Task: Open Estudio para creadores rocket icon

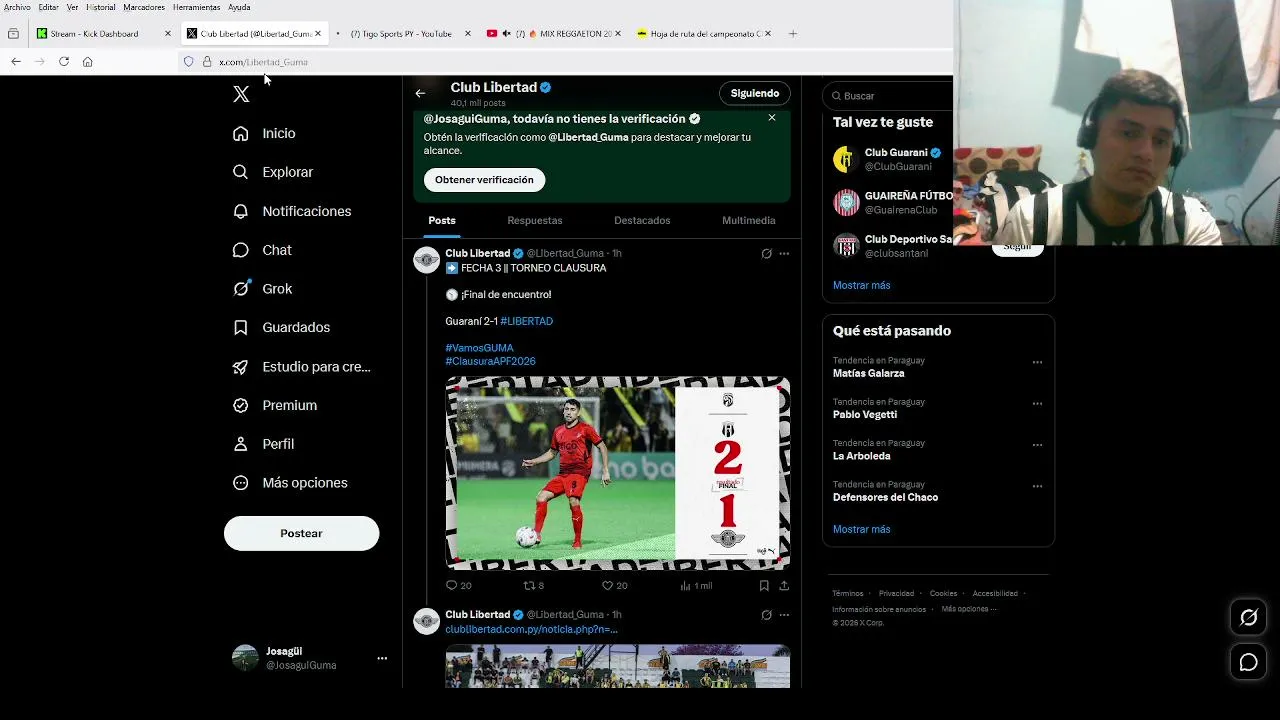Action: coord(240,367)
